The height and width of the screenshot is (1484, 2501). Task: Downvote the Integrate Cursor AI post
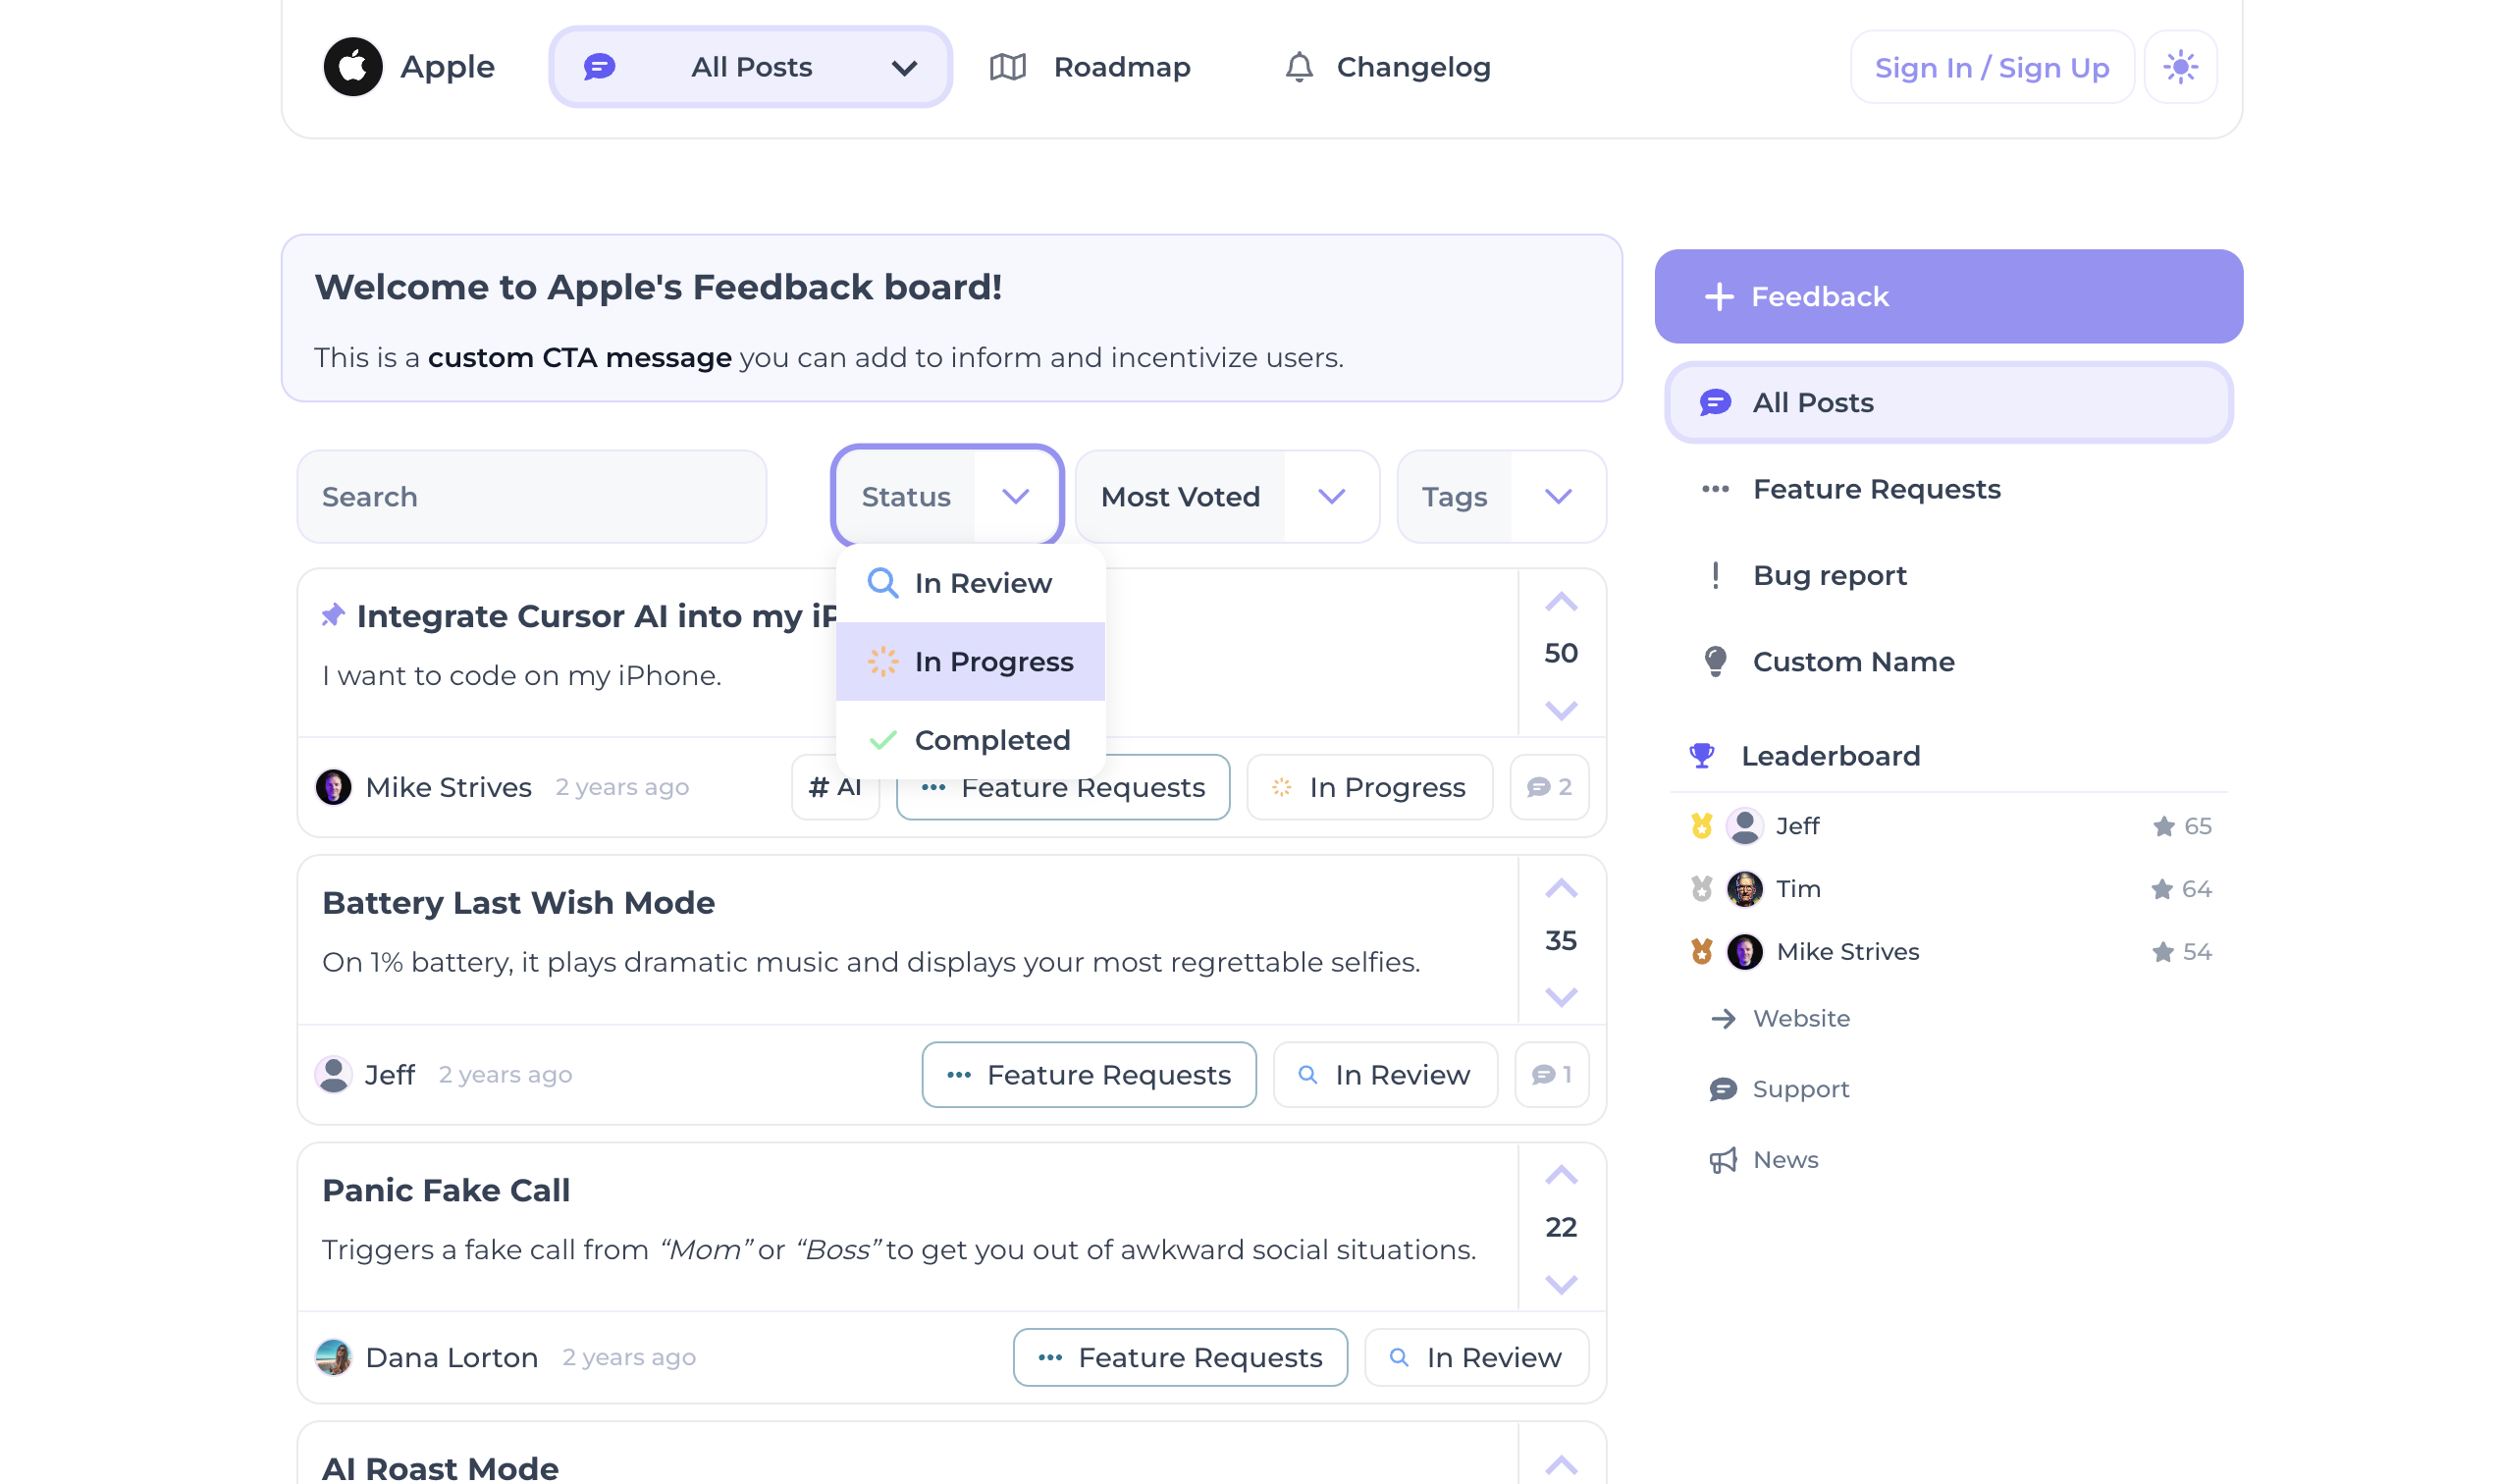[1561, 710]
